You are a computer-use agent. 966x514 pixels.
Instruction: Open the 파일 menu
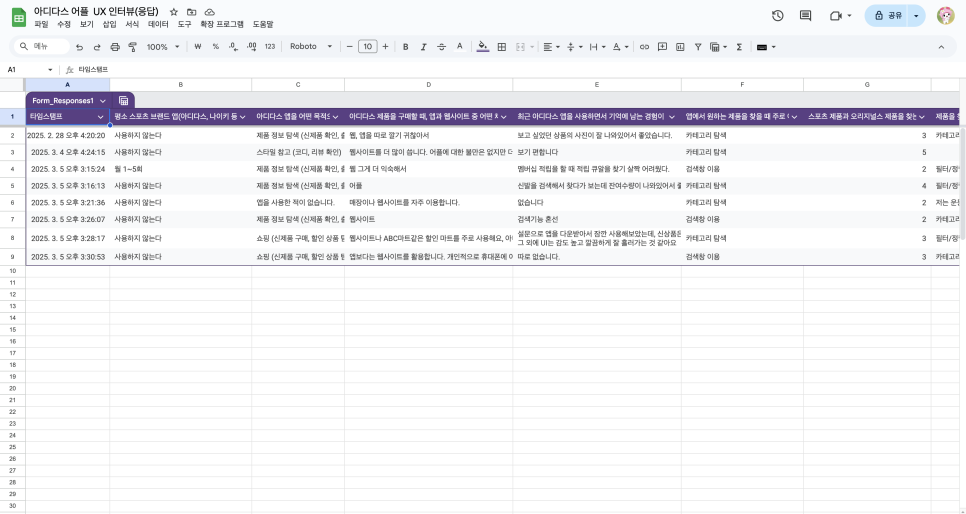point(41,25)
